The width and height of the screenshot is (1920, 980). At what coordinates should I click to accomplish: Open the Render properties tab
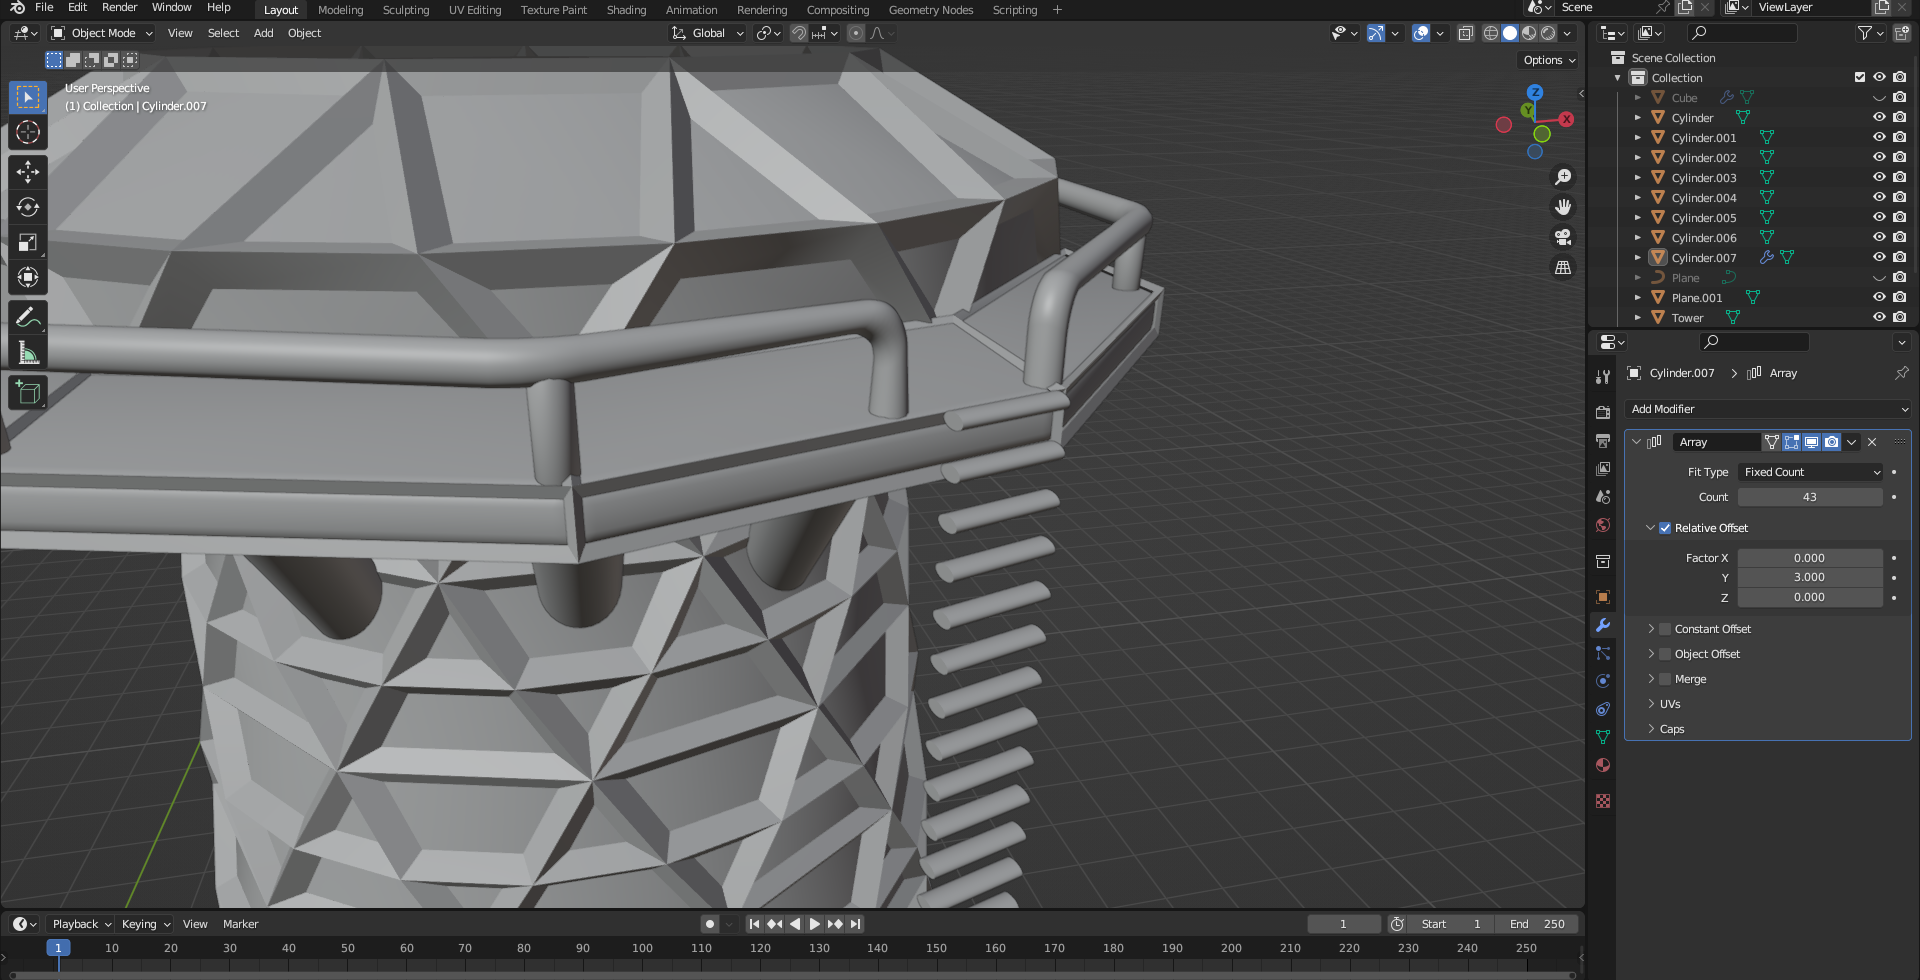[1603, 413]
